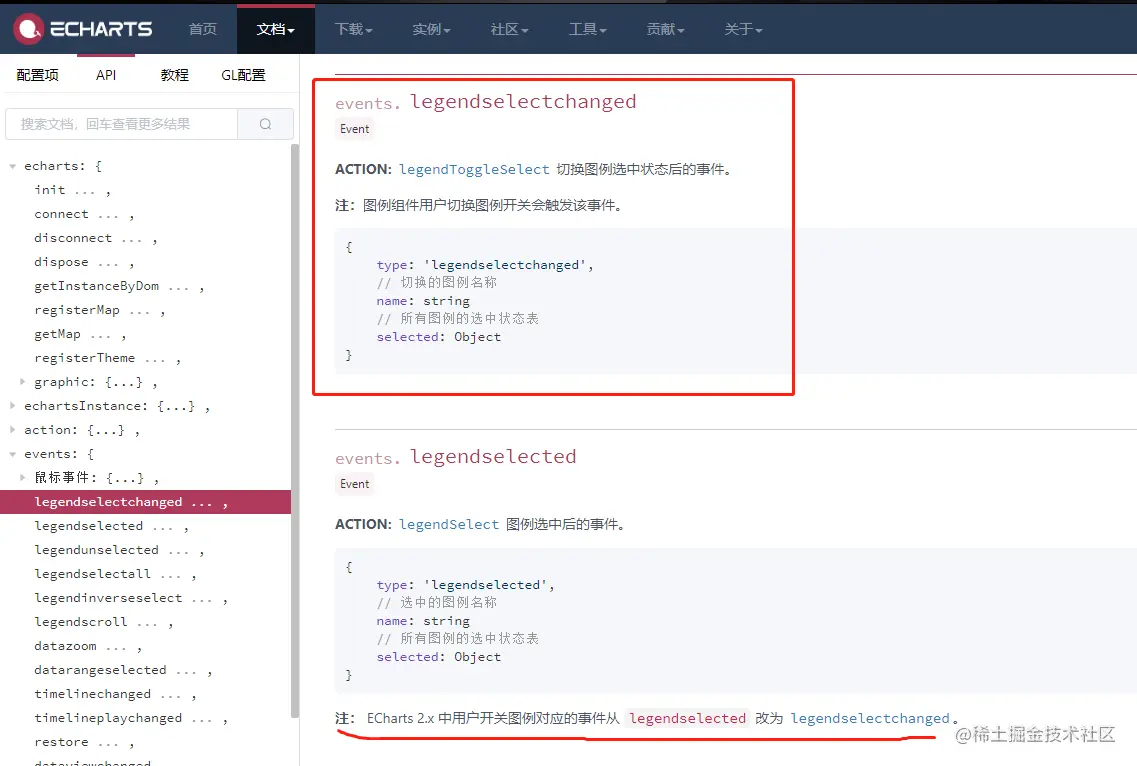Collapse the echarts tree node
Viewport: 1137px width, 766px height.
pyautogui.click(x=12, y=166)
